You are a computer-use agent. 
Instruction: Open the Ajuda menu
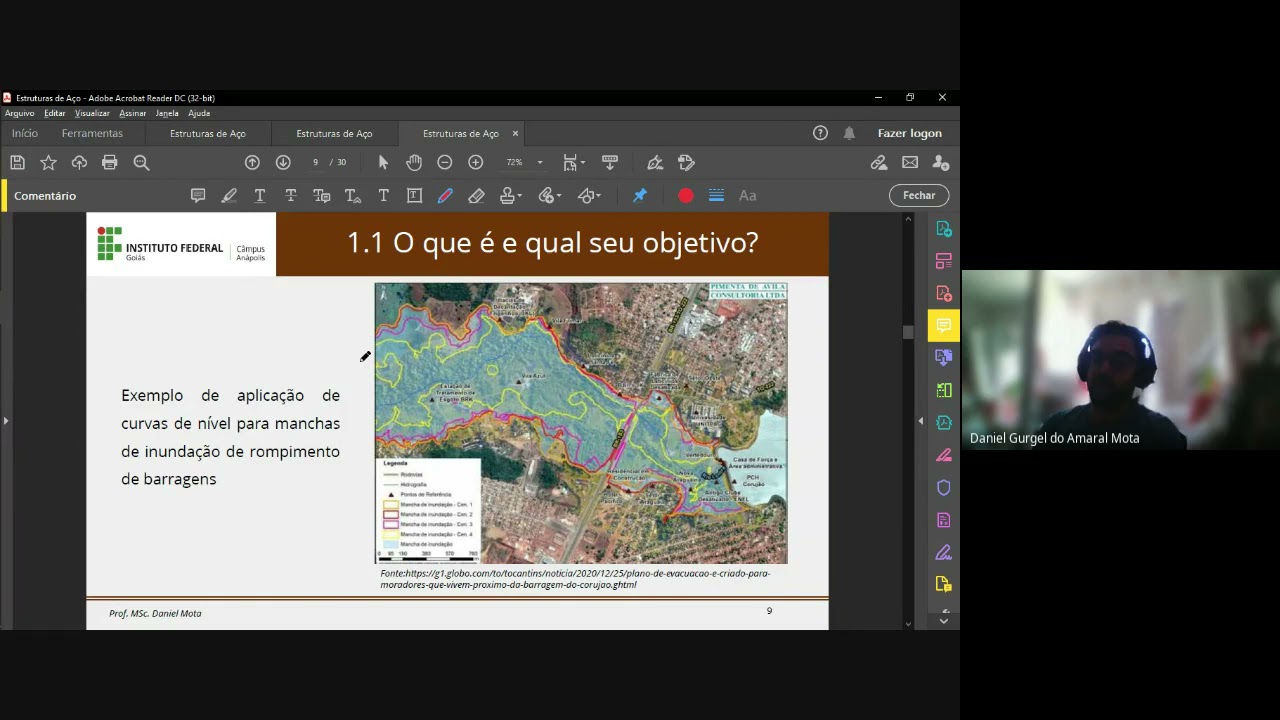point(199,114)
